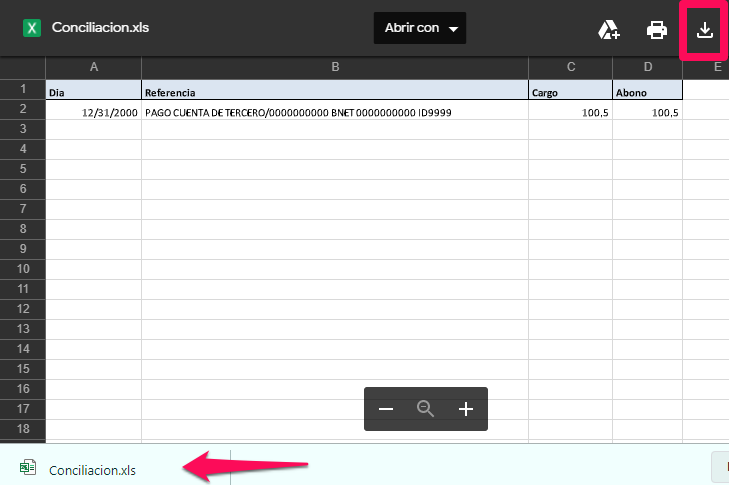Open the 'Abrir con' dropdown
The height and width of the screenshot is (485, 729).
coord(420,28)
